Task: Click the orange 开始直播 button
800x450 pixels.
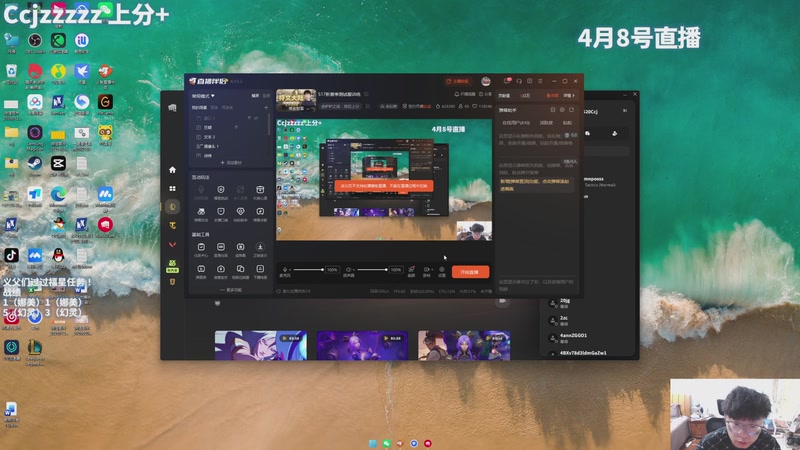Action: [470, 272]
